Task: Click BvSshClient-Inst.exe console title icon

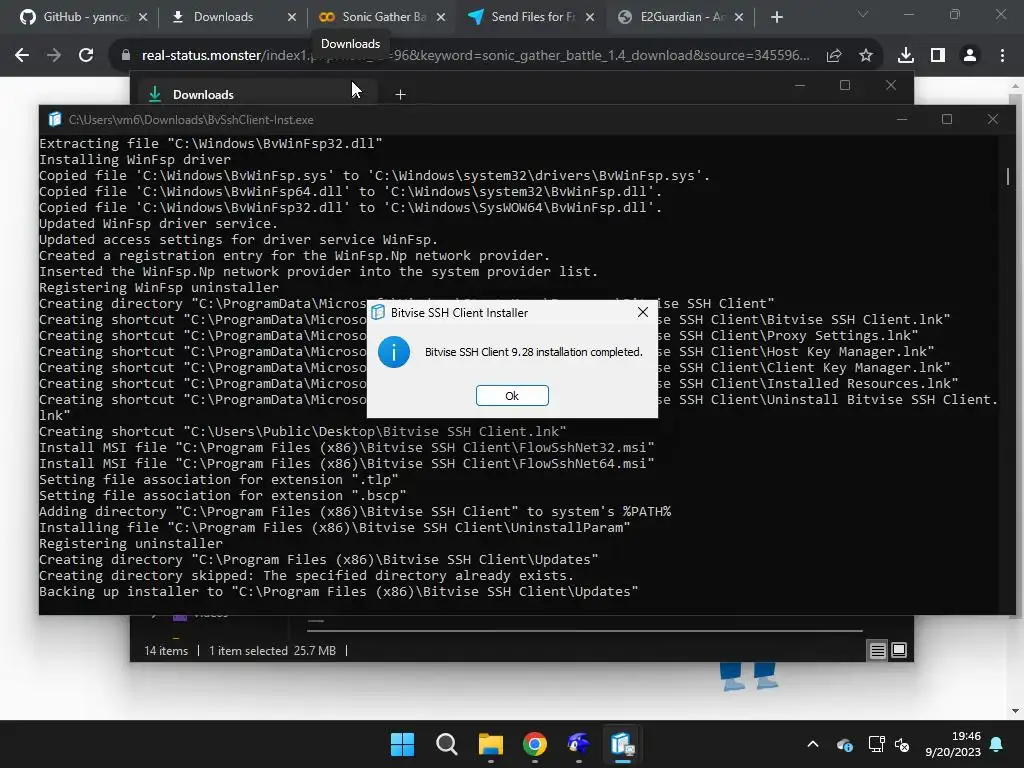Action: 55,120
